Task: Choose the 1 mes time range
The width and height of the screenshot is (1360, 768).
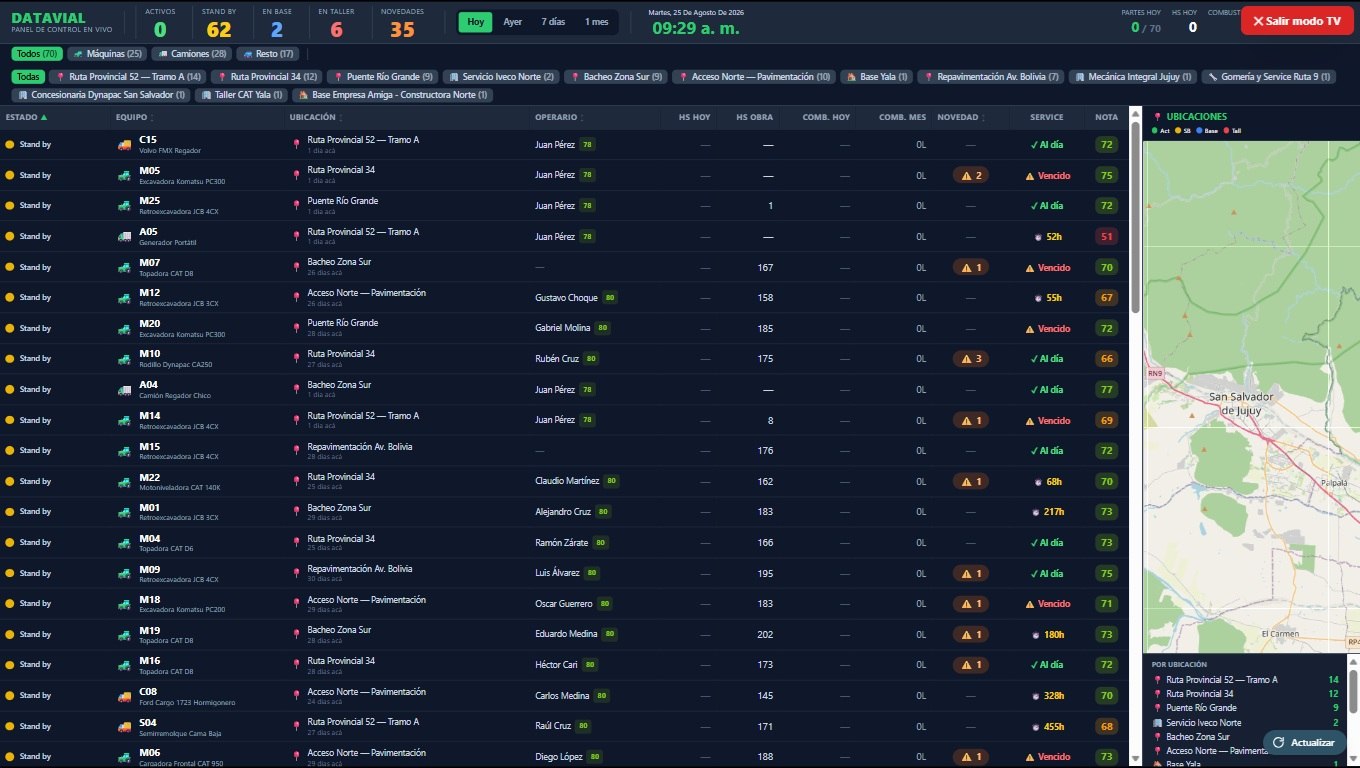Action: (596, 22)
